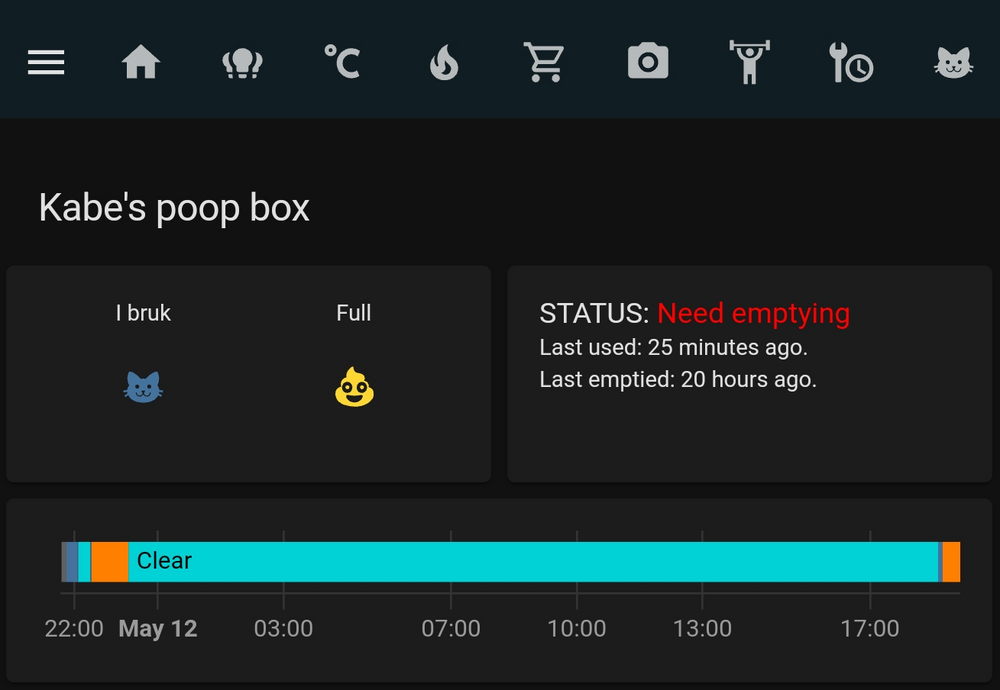Click the cyan "Clear" timeline segment
Viewport: 1000px width, 690px height.
coord(530,561)
